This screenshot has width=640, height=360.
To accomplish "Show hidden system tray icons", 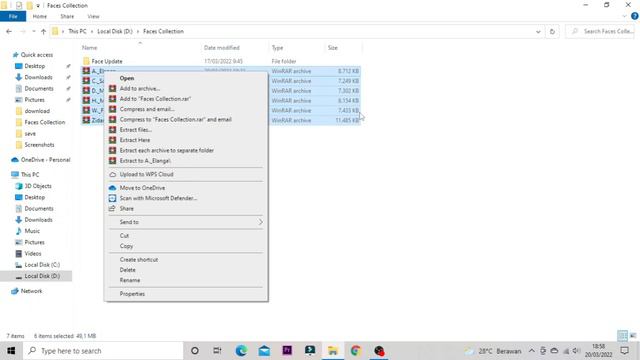I will (x=531, y=351).
